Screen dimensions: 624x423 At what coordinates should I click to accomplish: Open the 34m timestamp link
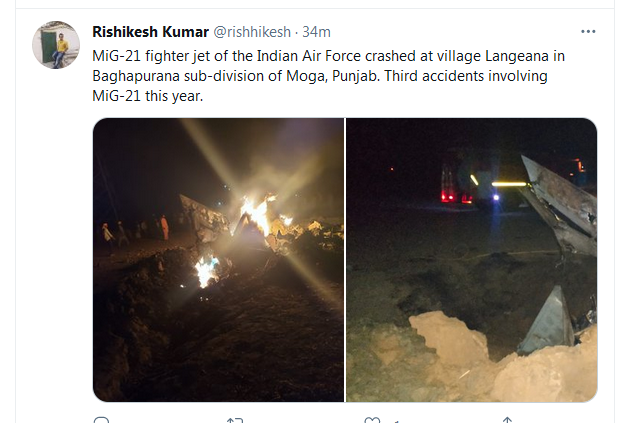pyautogui.click(x=316, y=32)
